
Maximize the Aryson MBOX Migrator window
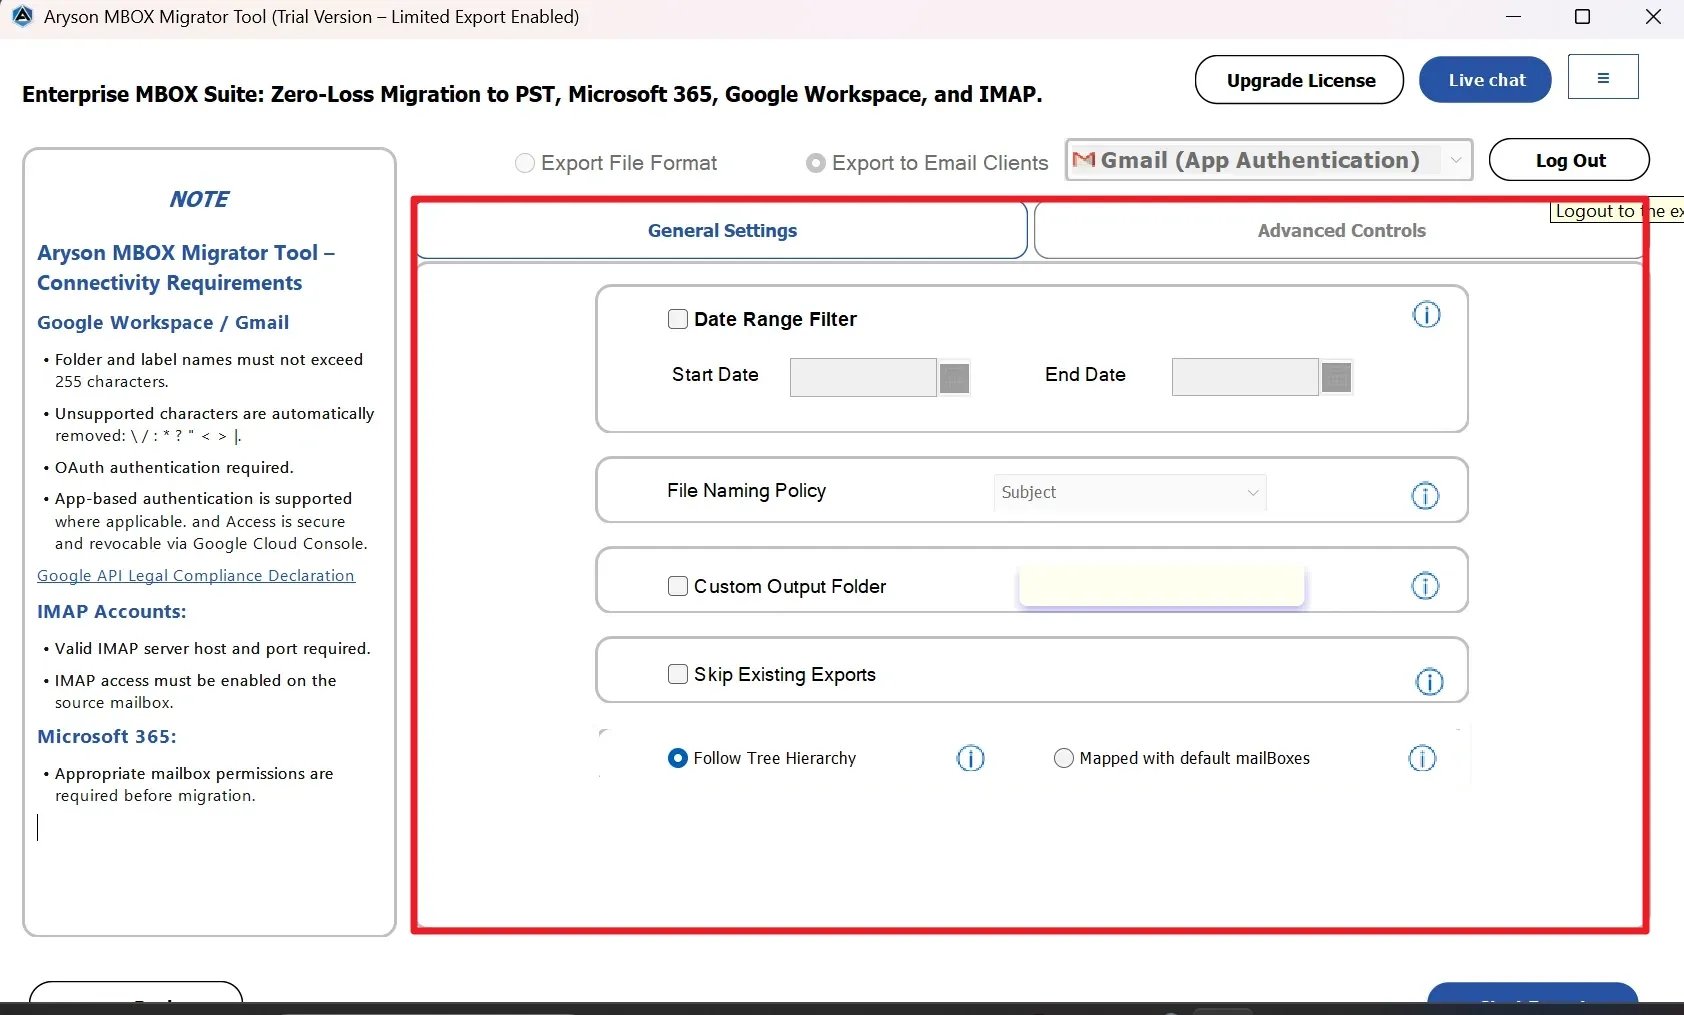pyautogui.click(x=1582, y=17)
